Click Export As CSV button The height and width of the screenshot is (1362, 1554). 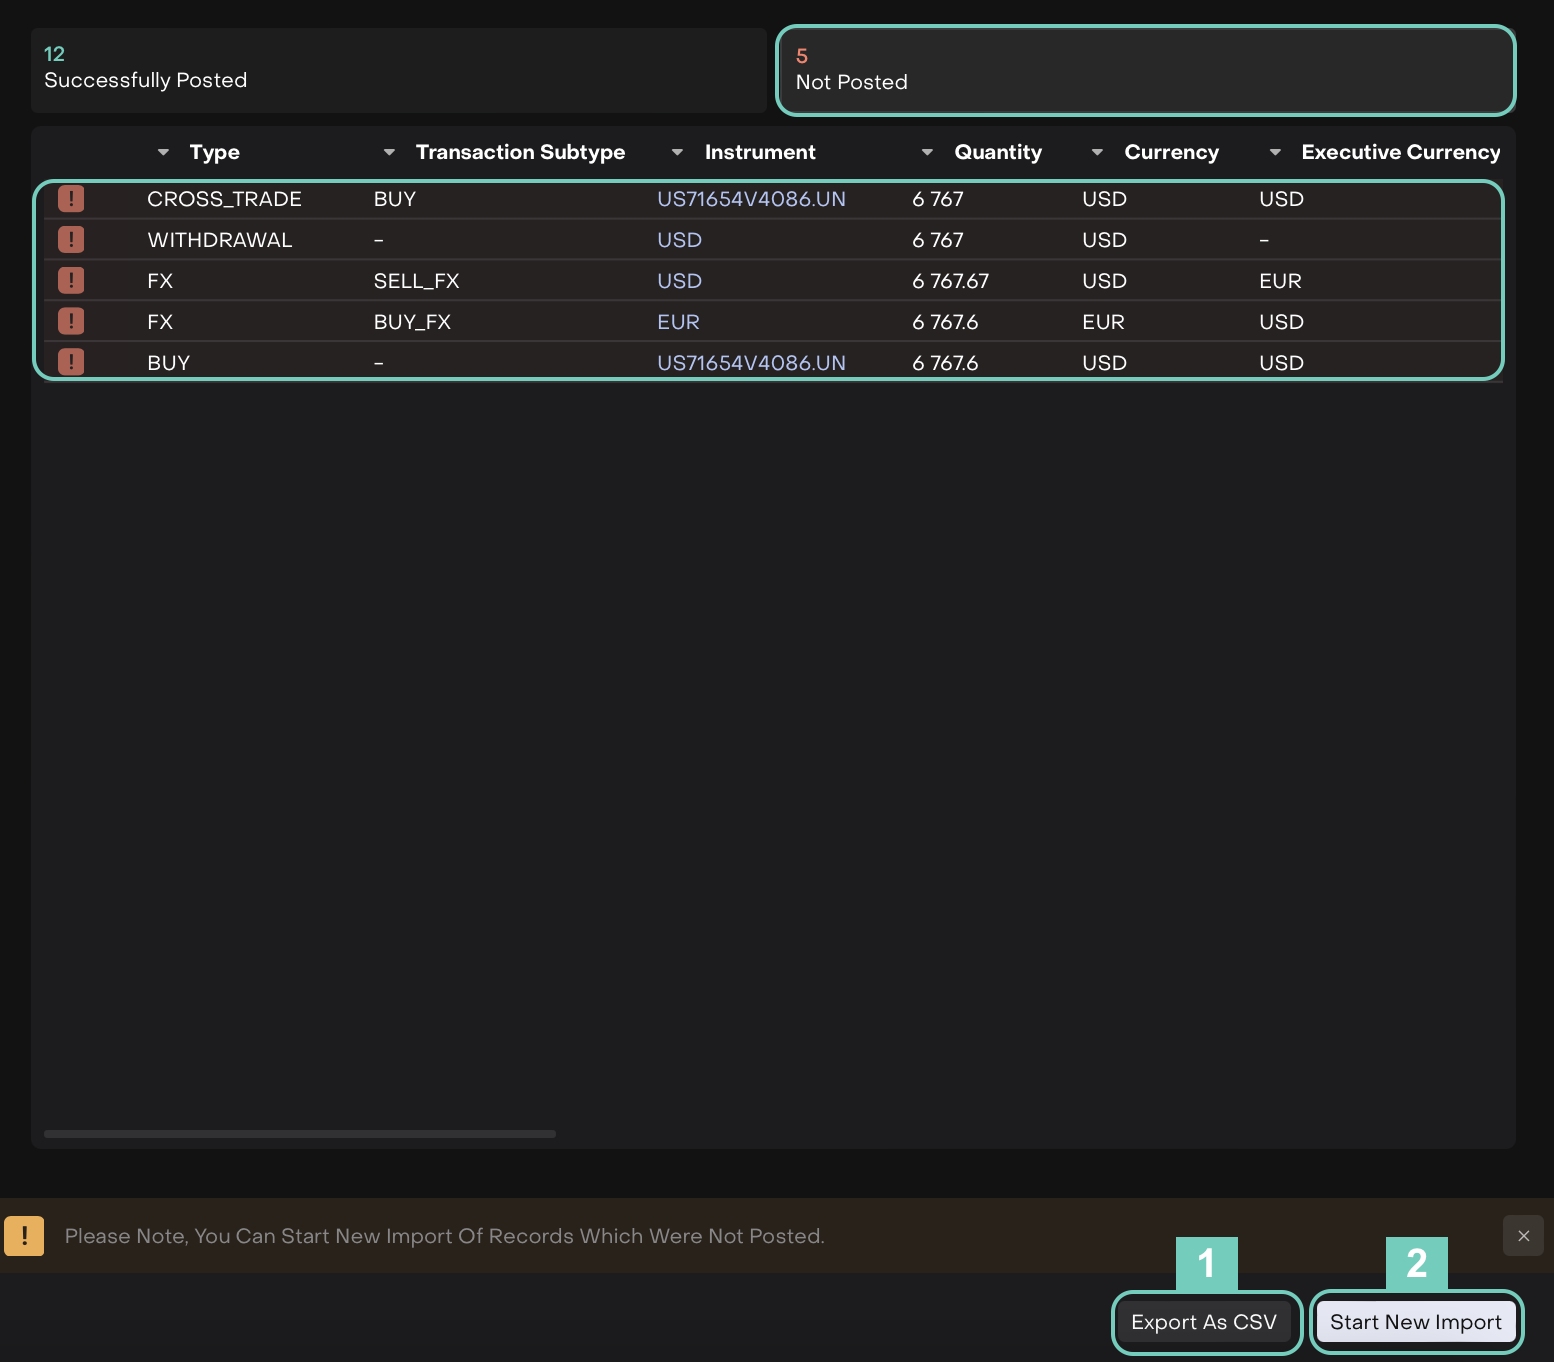[1204, 1322]
